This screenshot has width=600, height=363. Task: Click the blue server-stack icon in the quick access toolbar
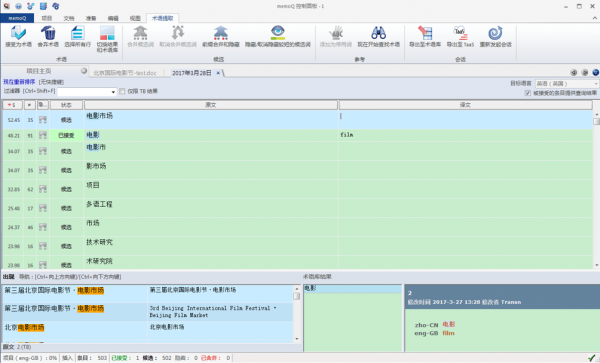(x=43, y=6)
